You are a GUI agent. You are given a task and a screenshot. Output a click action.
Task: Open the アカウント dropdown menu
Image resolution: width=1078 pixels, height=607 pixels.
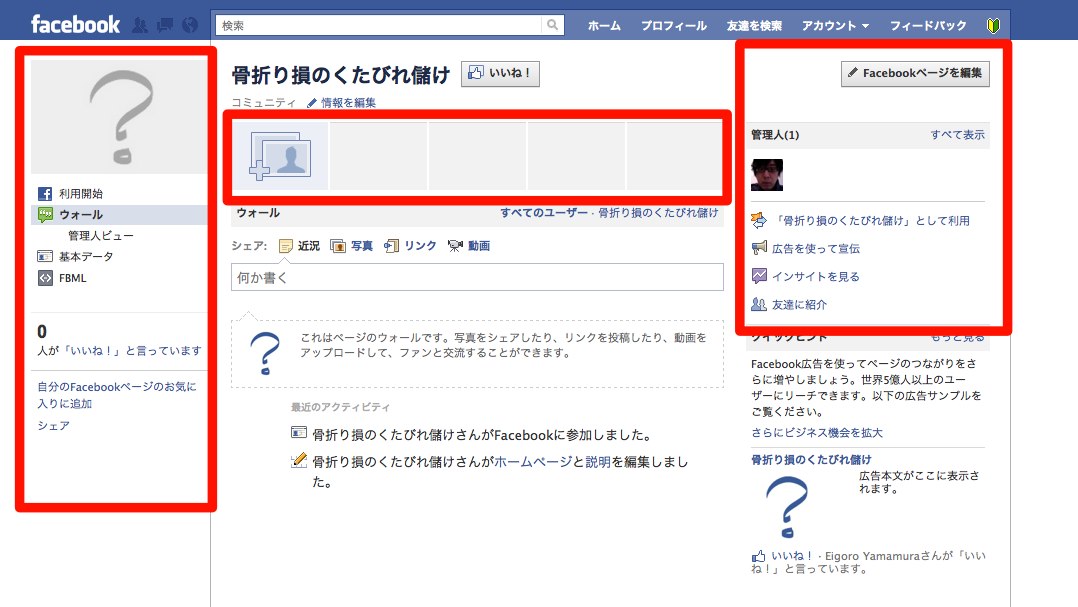(x=835, y=25)
